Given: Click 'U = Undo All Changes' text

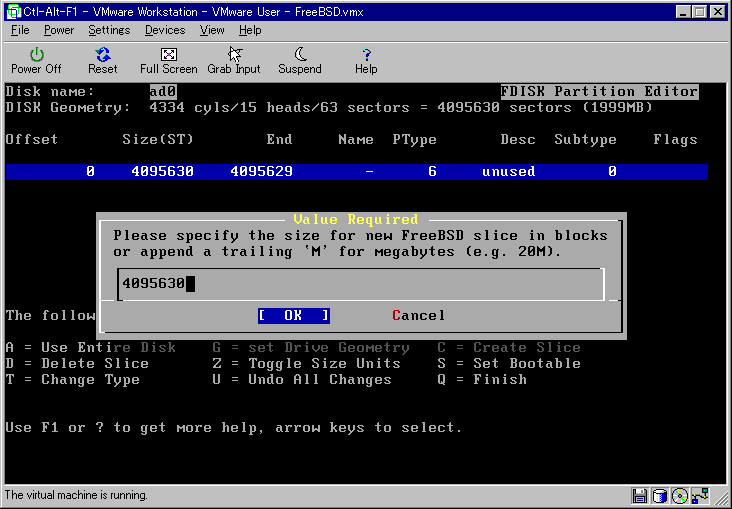Looking at the screenshot, I should point(302,380).
